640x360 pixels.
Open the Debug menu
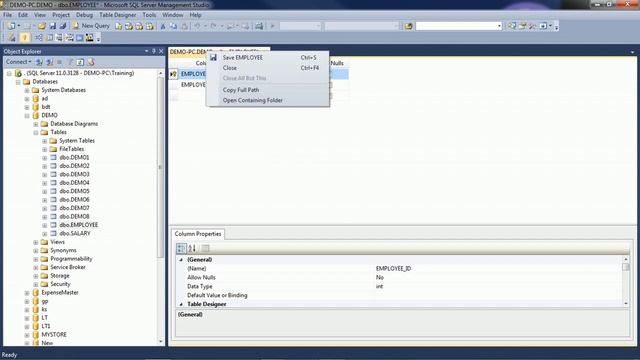(x=84, y=15)
